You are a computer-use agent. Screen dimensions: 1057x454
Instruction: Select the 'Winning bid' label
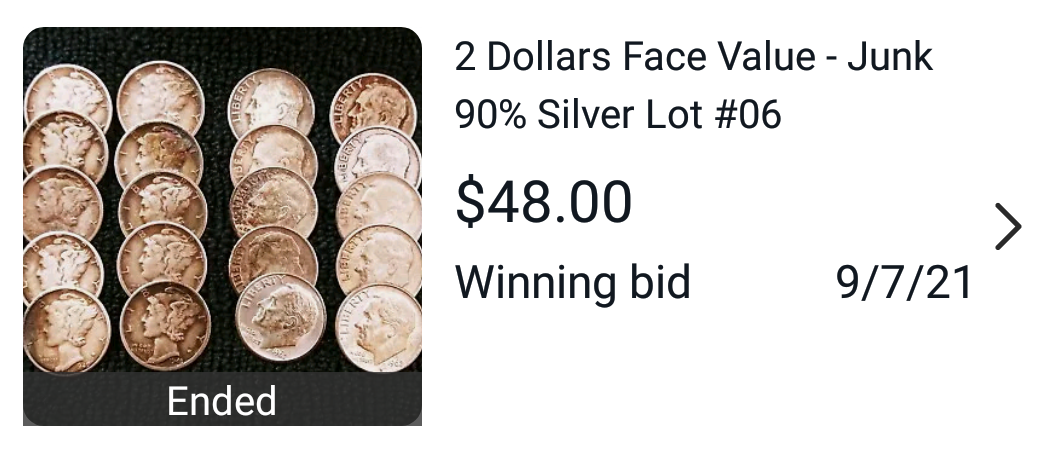(573, 282)
